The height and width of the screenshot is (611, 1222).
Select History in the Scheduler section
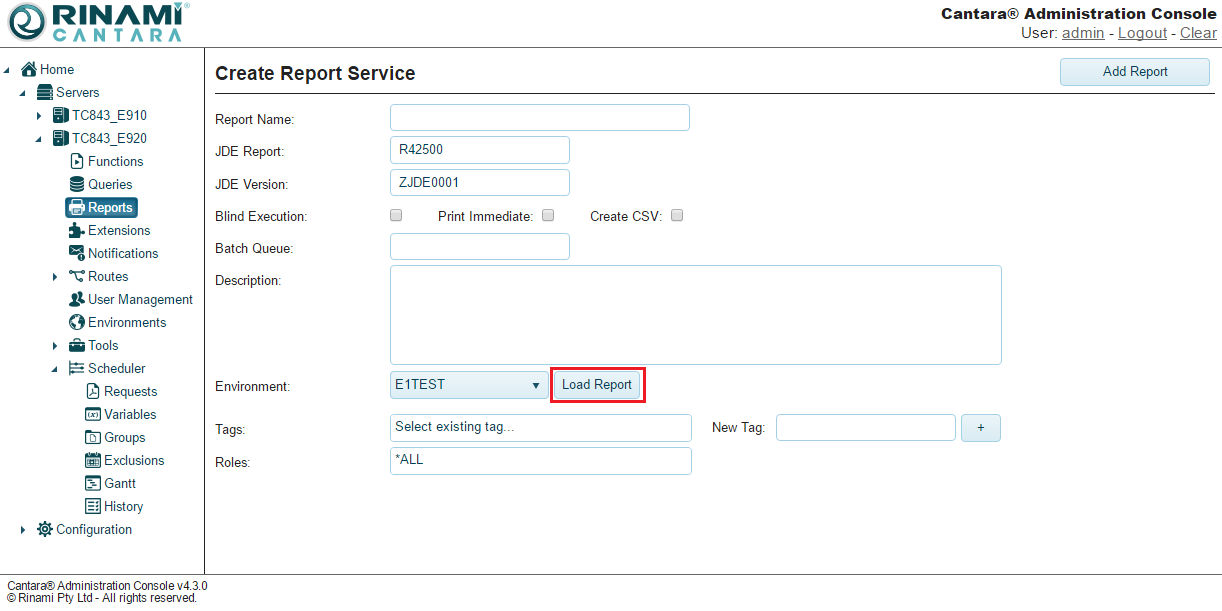pyautogui.click(x=123, y=506)
